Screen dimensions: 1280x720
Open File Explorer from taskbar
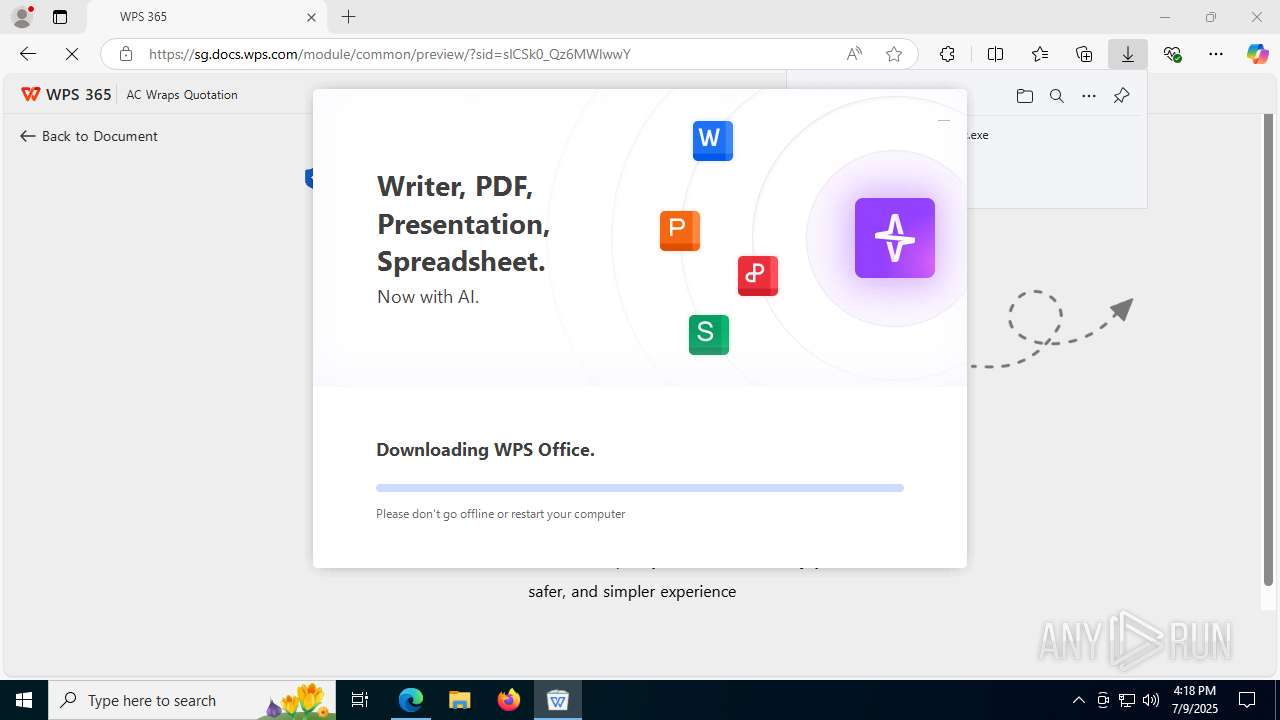tap(460, 700)
